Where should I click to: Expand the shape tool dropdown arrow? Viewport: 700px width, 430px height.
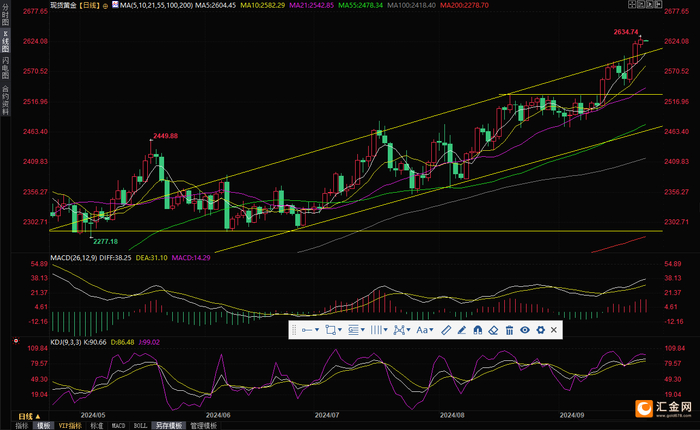(x=340, y=330)
